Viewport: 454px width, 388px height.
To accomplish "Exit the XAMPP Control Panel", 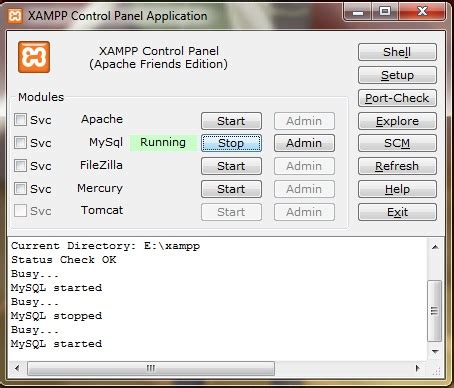I will [x=397, y=212].
